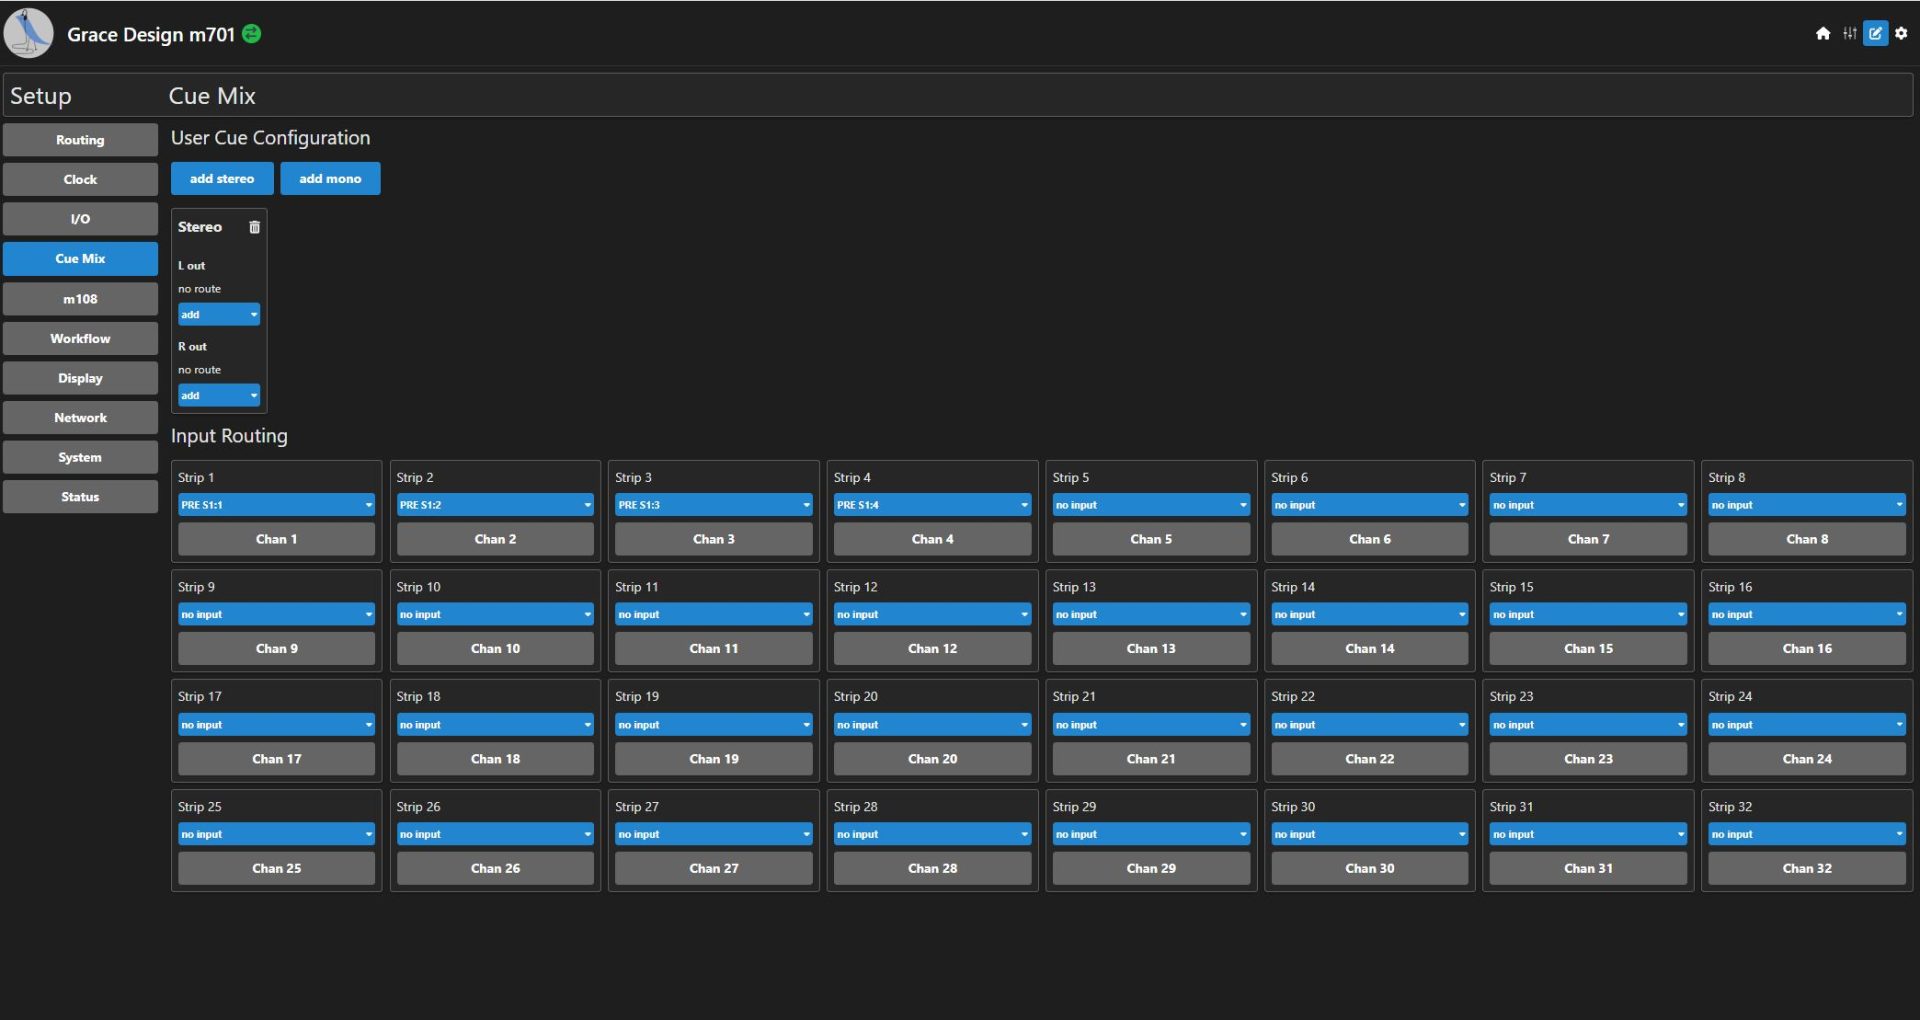Image resolution: width=1920 pixels, height=1020 pixels.
Task: Delete the Stereo cue with trash icon
Action: [254, 227]
